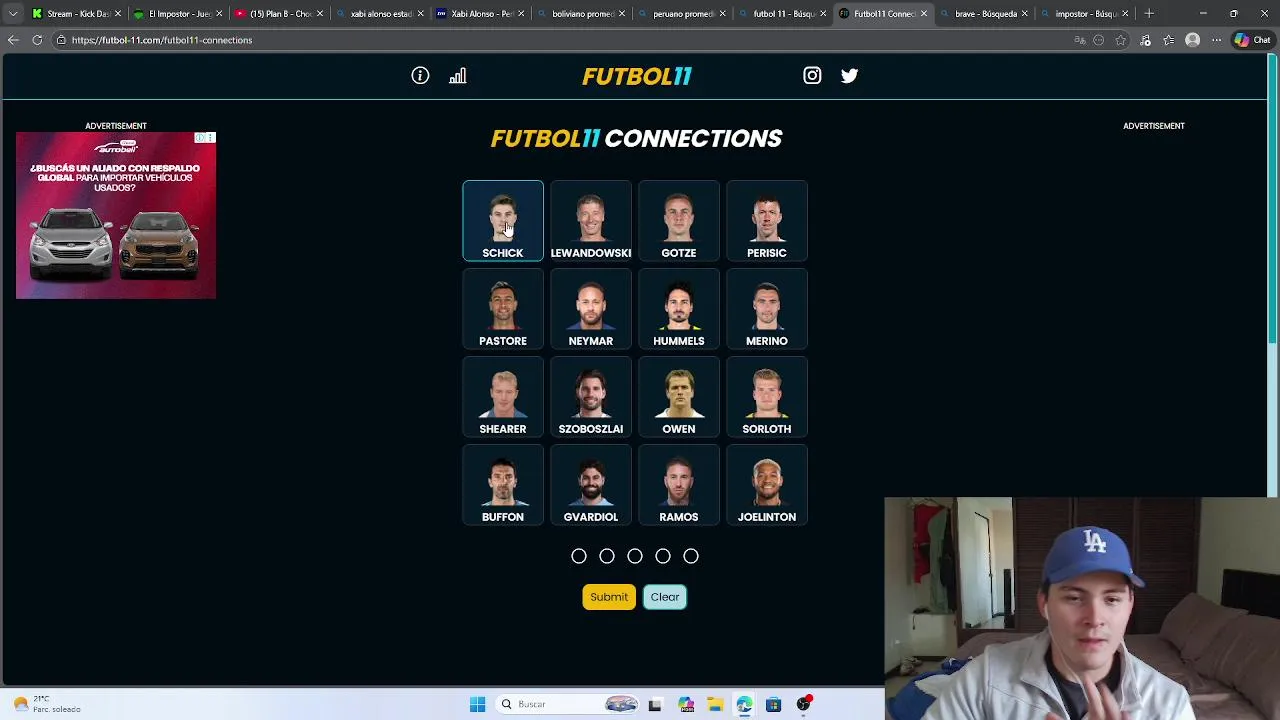Viewport: 1280px width, 720px height.
Task: Select the Ramos player card
Action: [679, 485]
